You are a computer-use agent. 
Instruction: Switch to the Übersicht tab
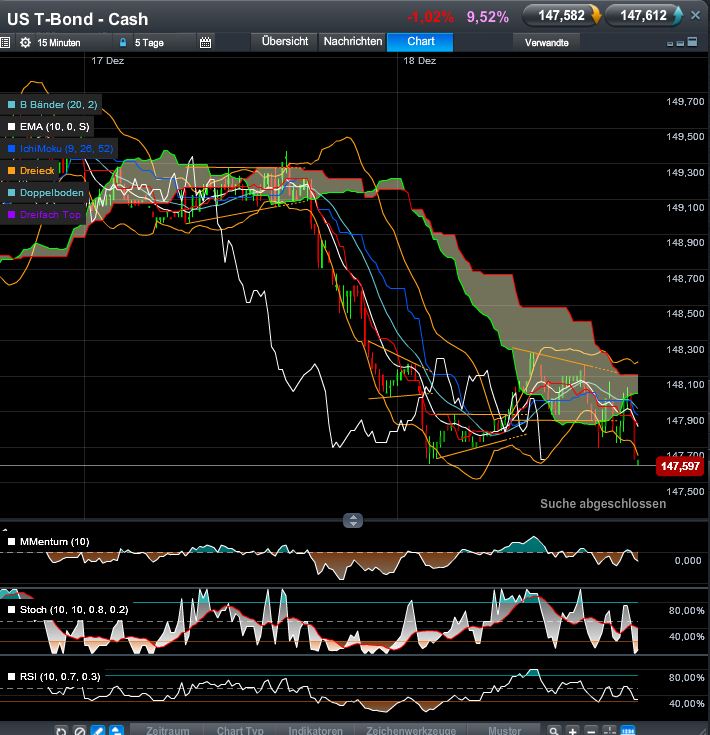pyautogui.click(x=285, y=41)
